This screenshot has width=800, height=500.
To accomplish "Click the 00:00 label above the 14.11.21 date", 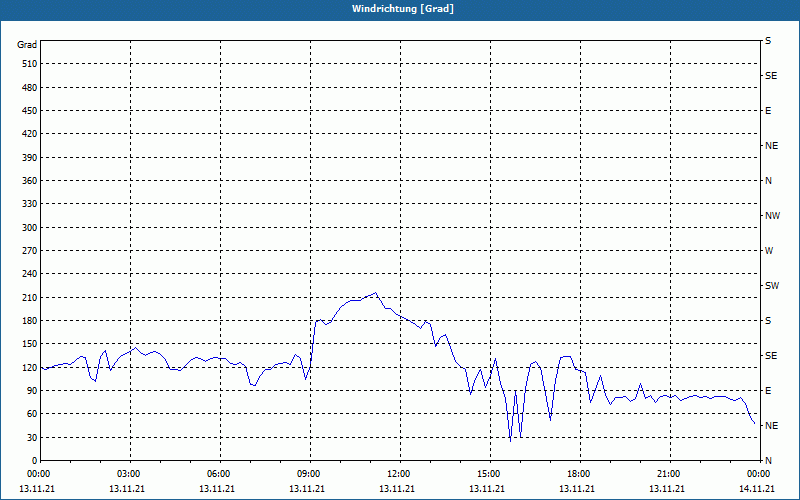I will coord(759,474).
